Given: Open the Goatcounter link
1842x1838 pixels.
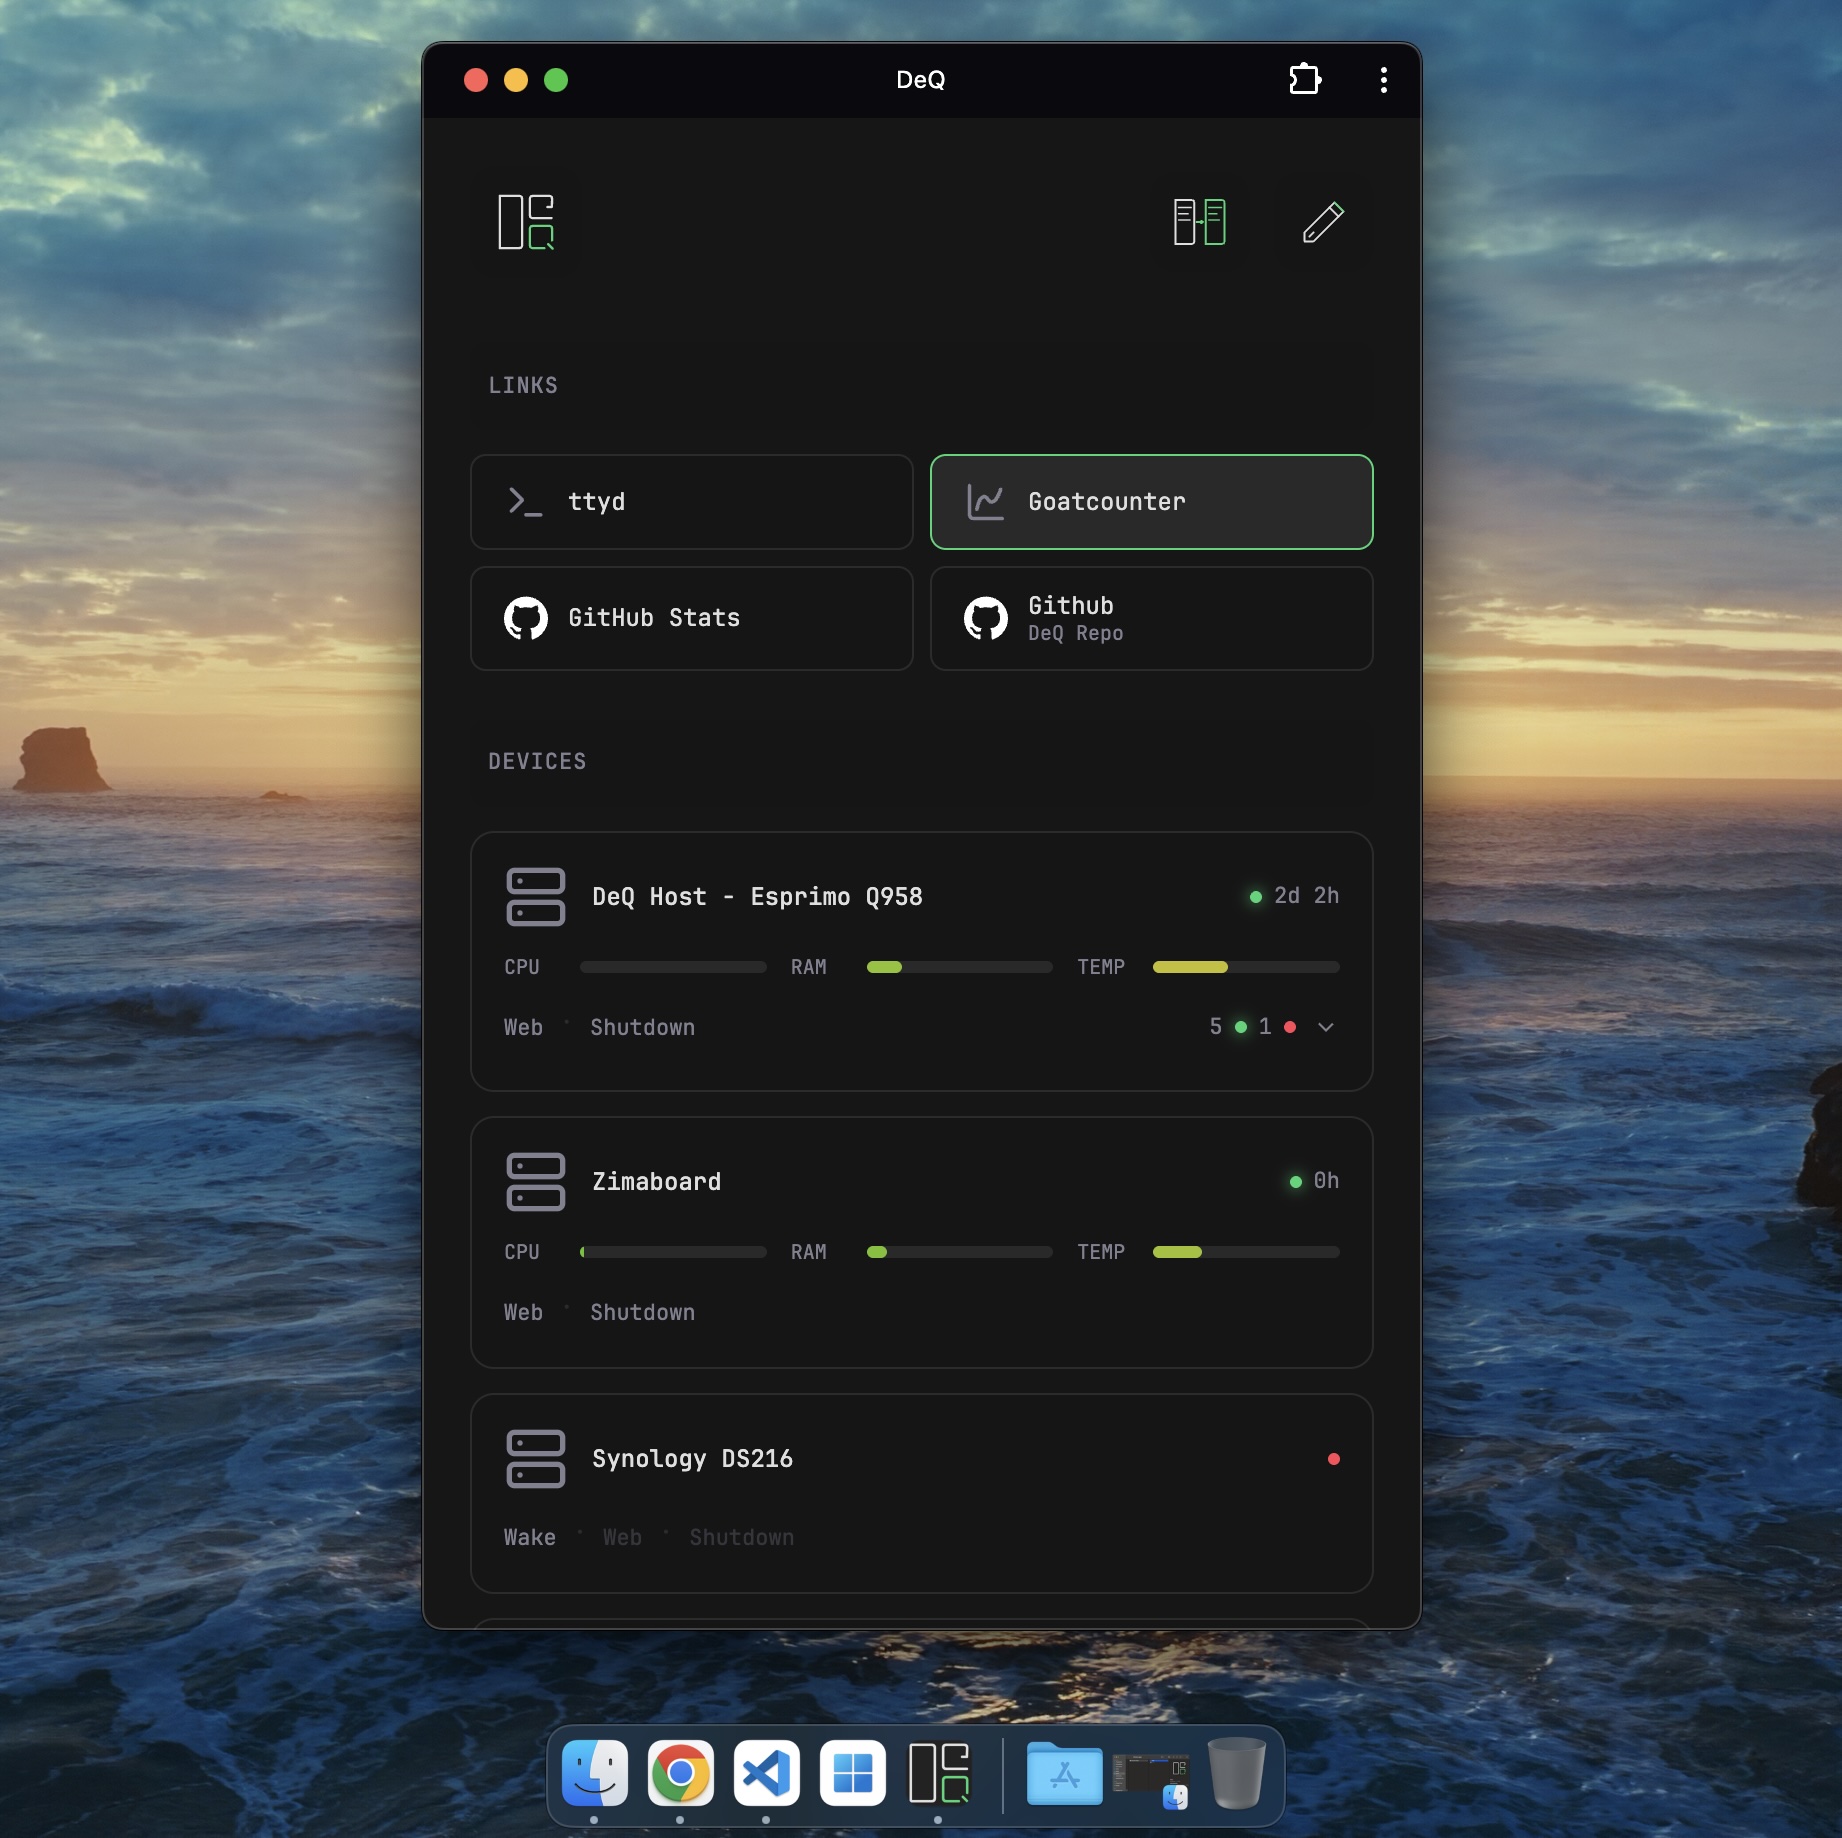Looking at the screenshot, I should 1151,502.
